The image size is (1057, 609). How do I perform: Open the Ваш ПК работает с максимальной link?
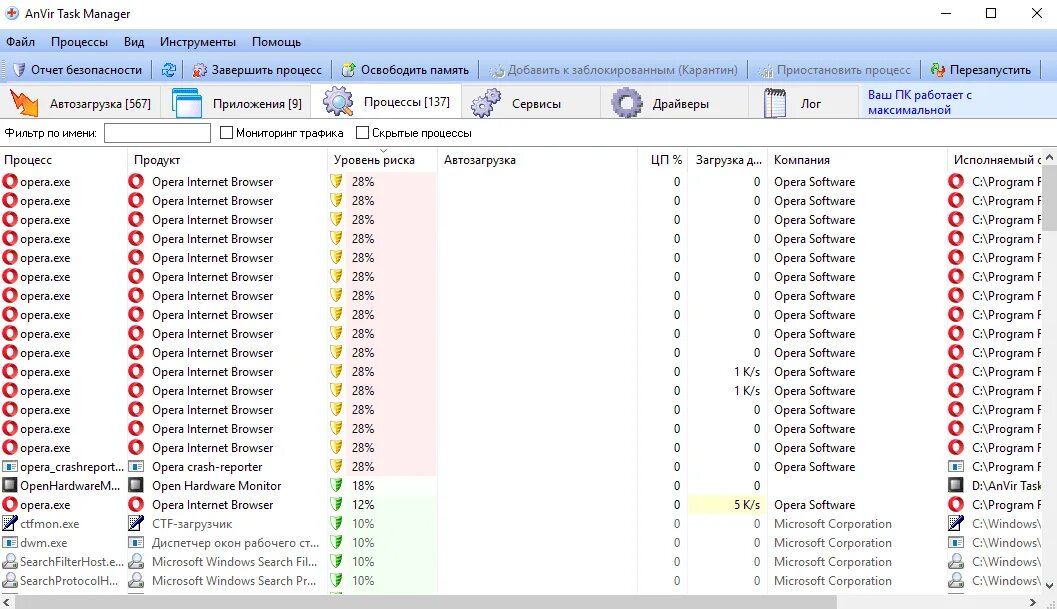tap(919, 103)
